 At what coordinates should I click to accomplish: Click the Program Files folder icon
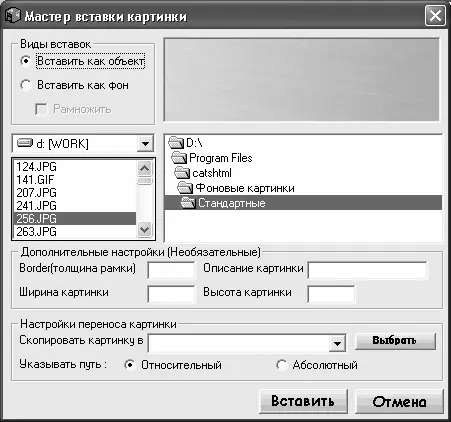pyautogui.click(x=179, y=158)
